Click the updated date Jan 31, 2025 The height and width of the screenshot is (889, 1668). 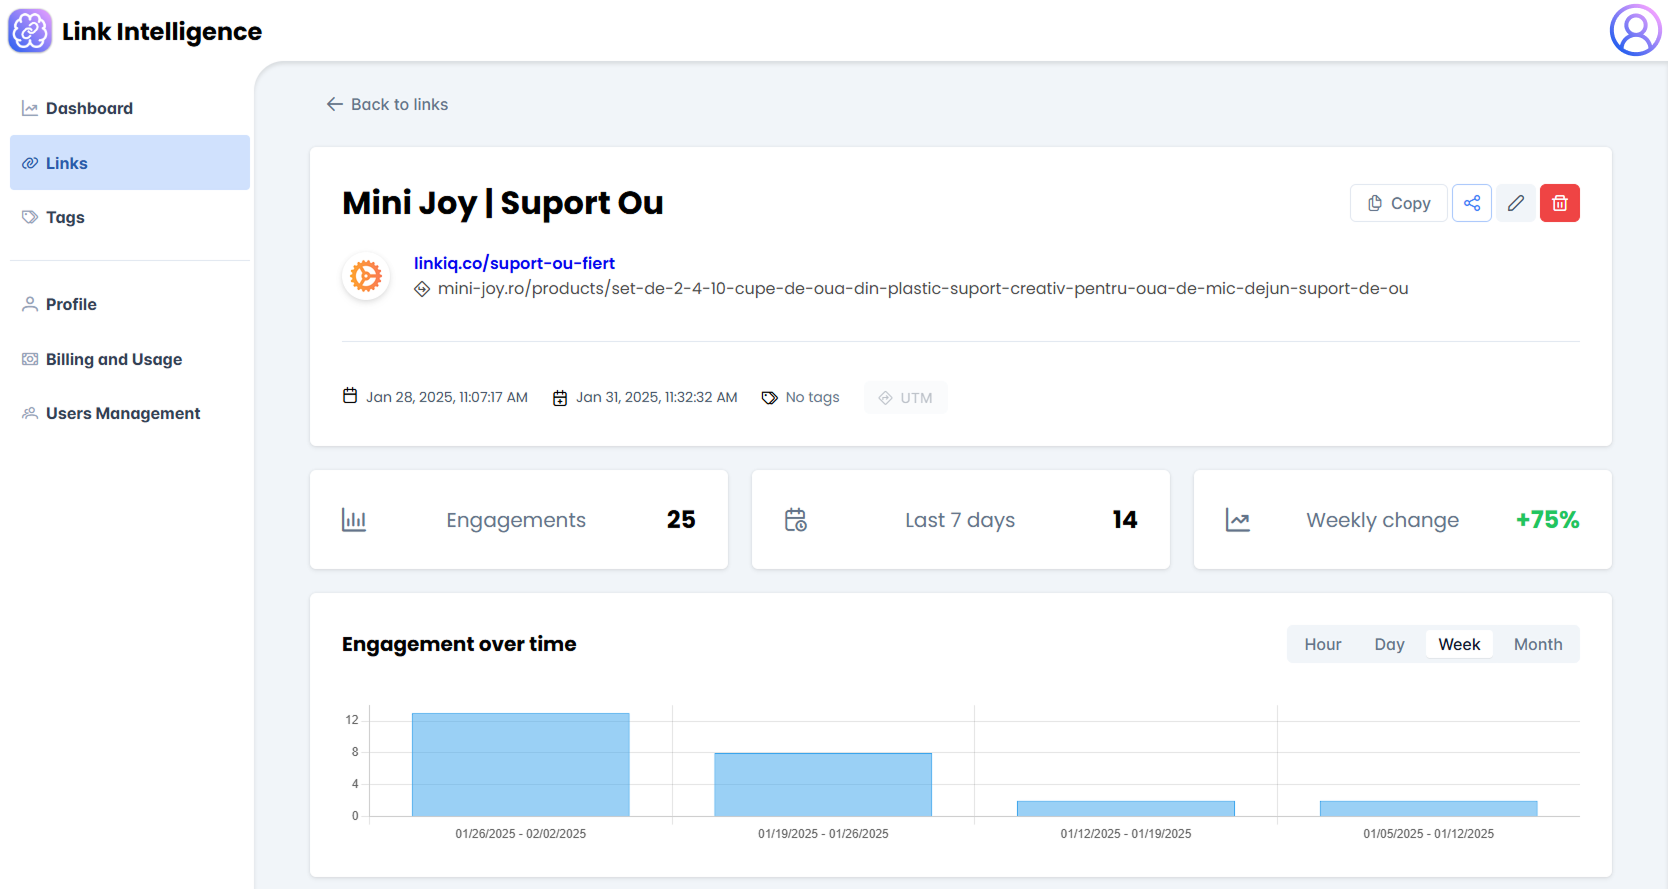pyautogui.click(x=657, y=397)
